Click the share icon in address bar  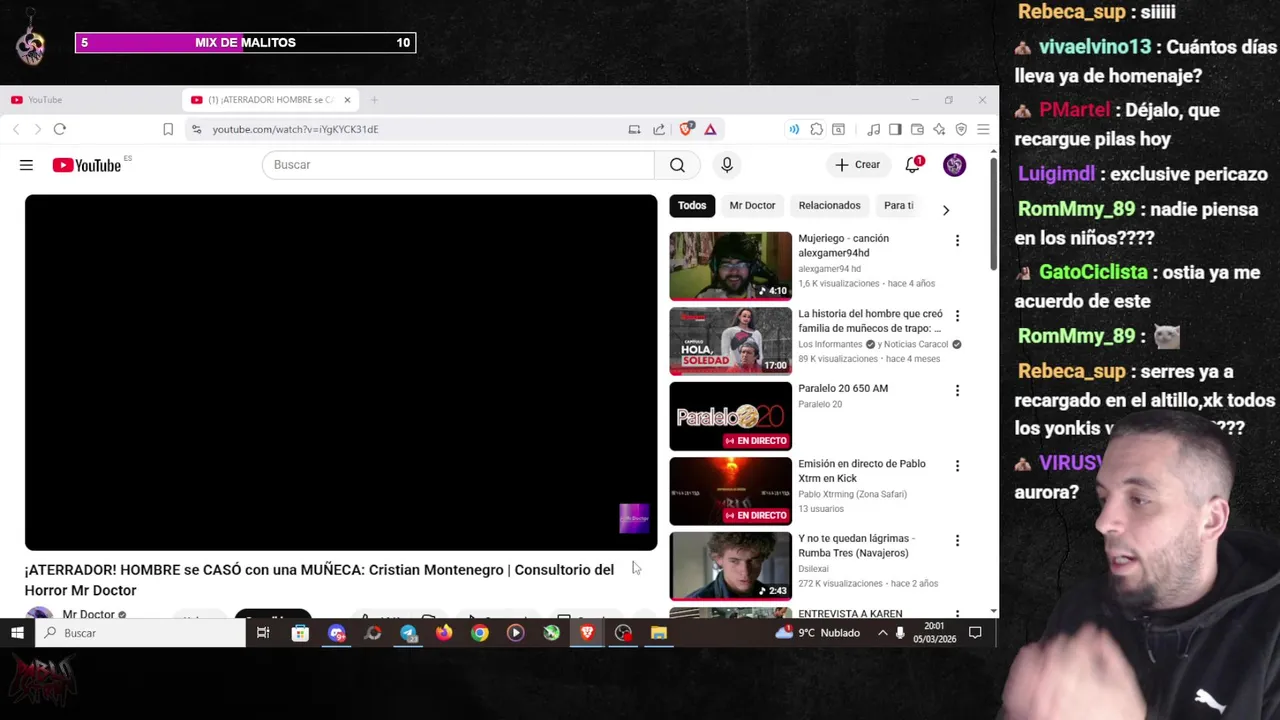click(659, 129)
